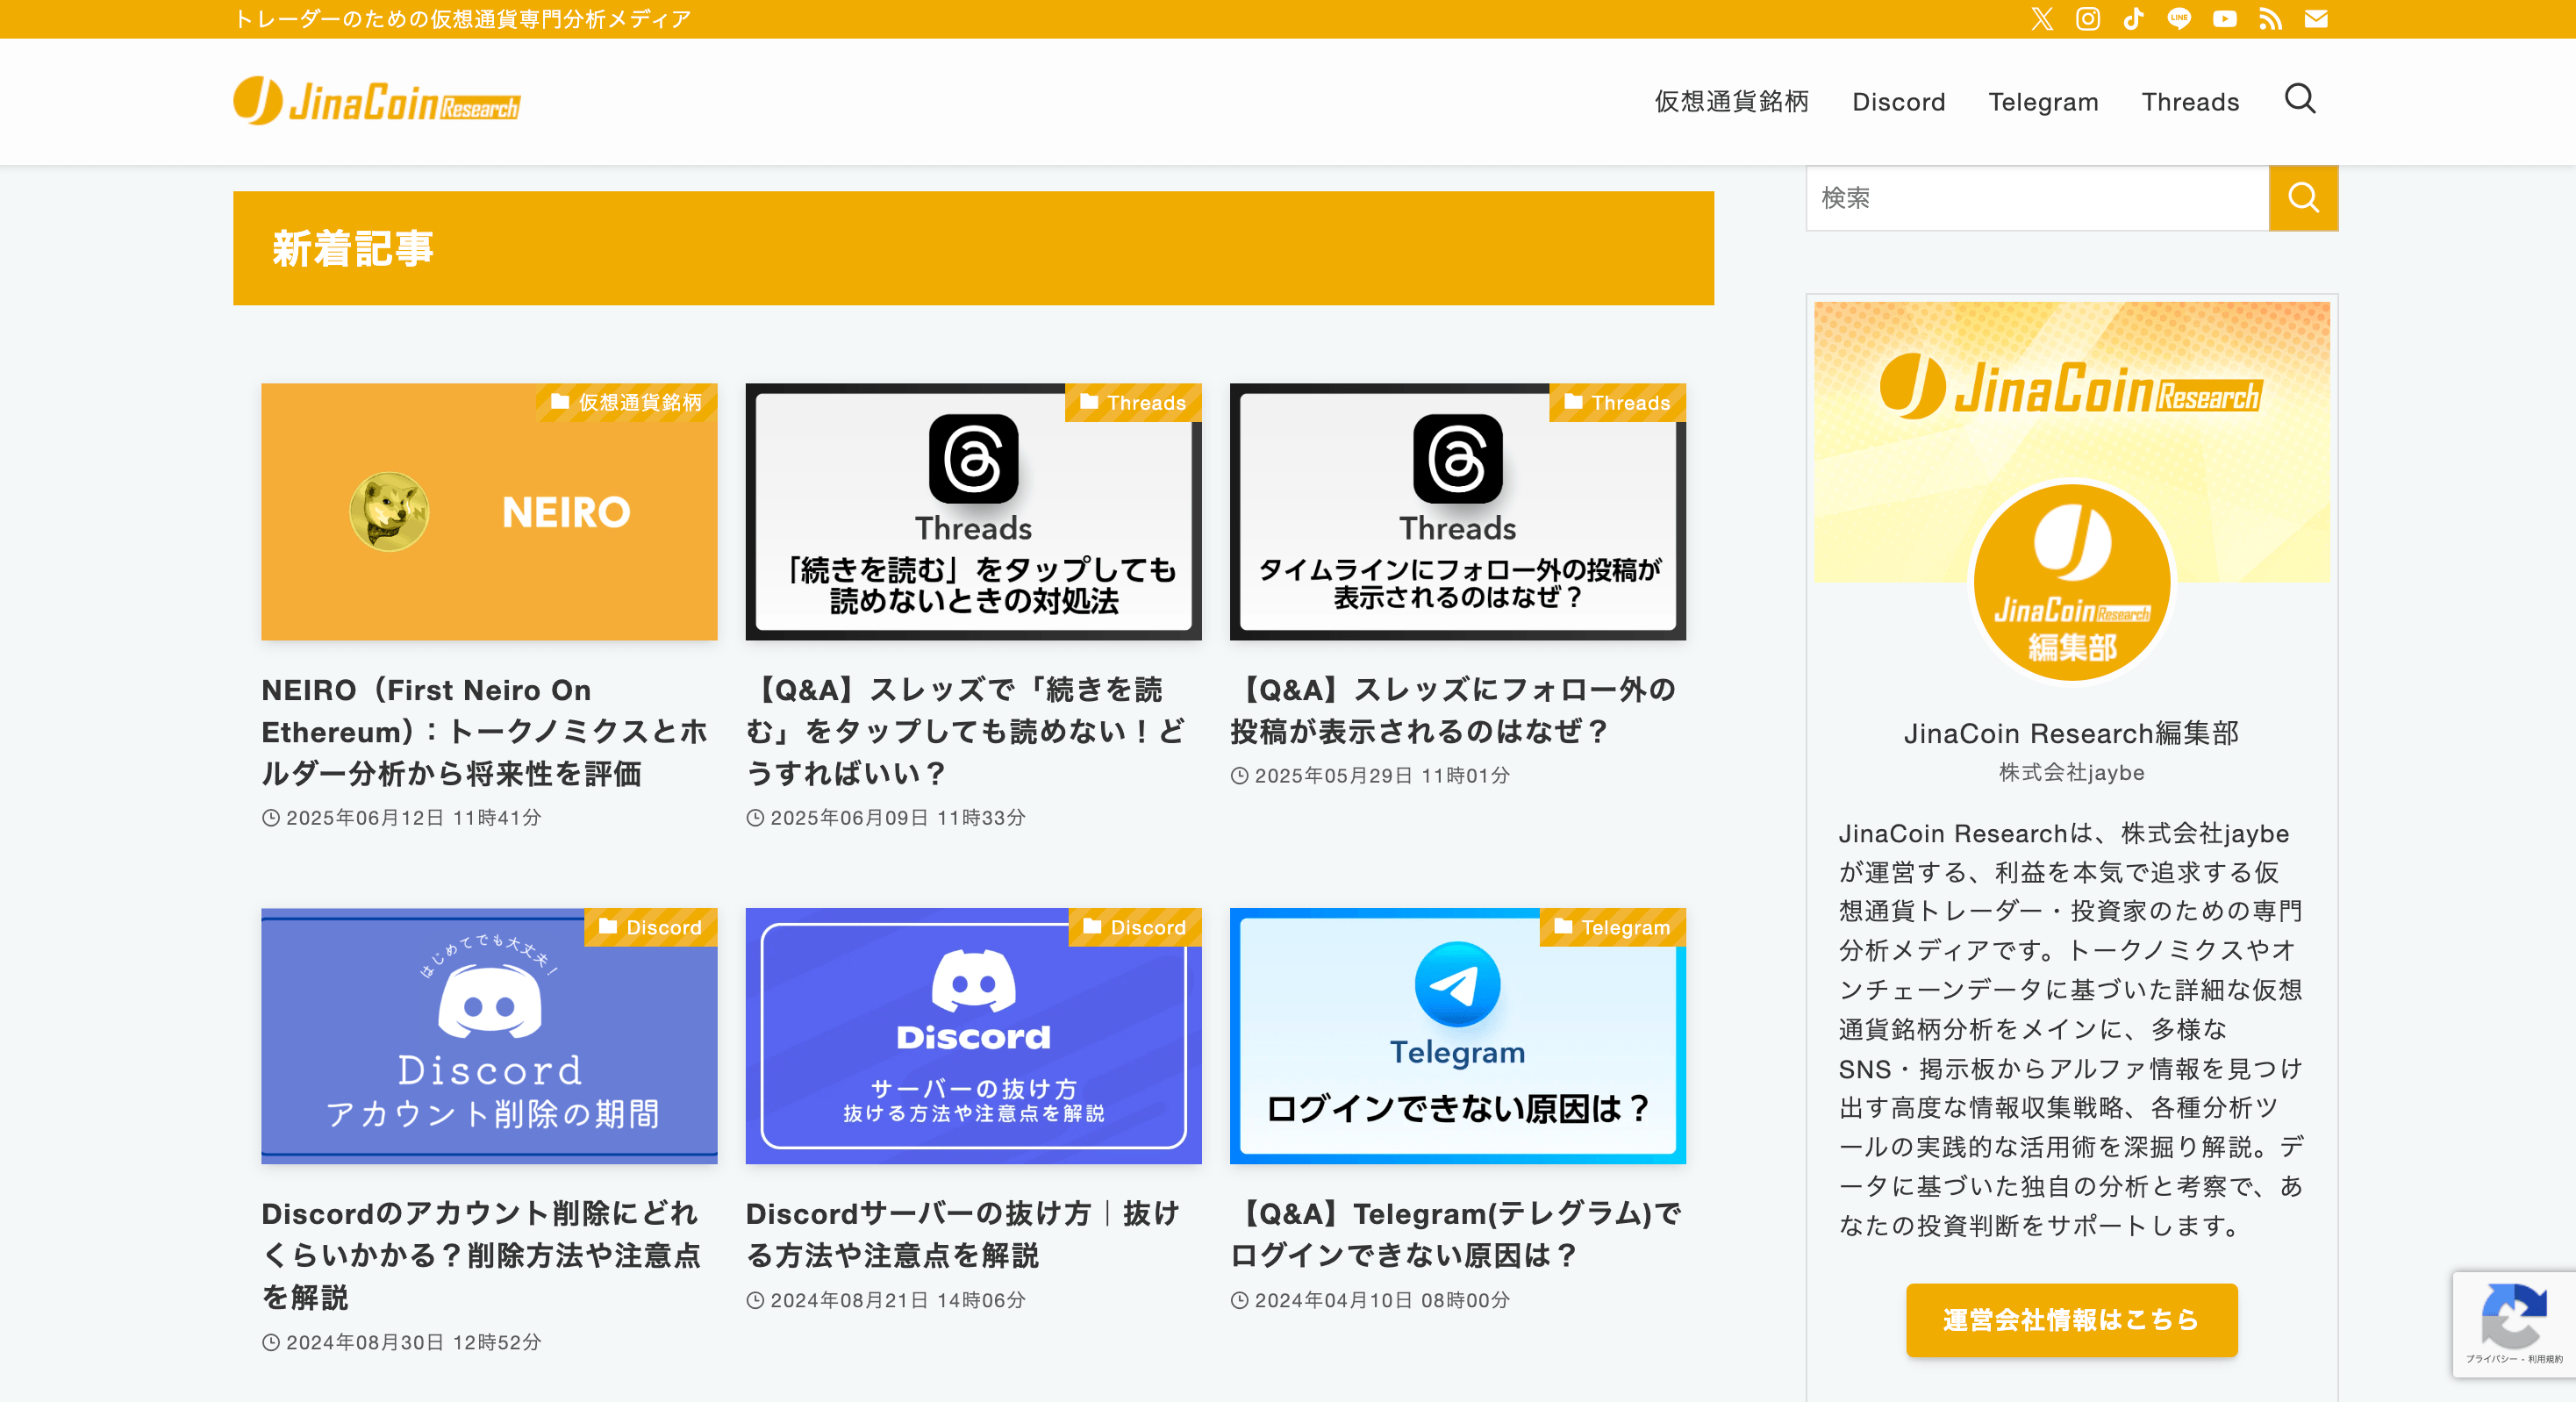Open the Discord account deletion thumbnail
The height and width of the screenshot is (1402, 2576).
pyautogui.click(x=489, y=1036)
